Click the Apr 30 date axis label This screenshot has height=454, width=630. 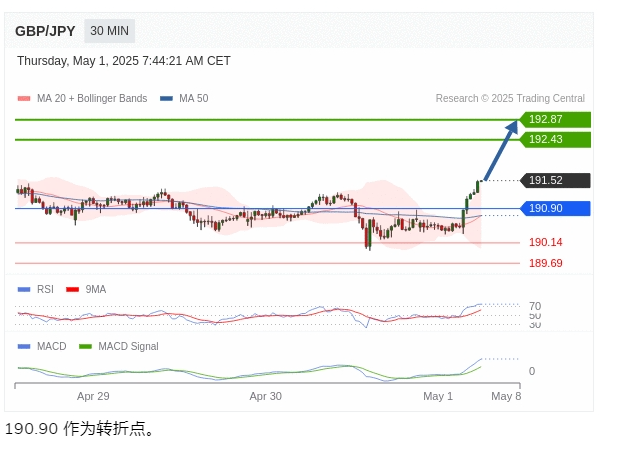point(266,396)
